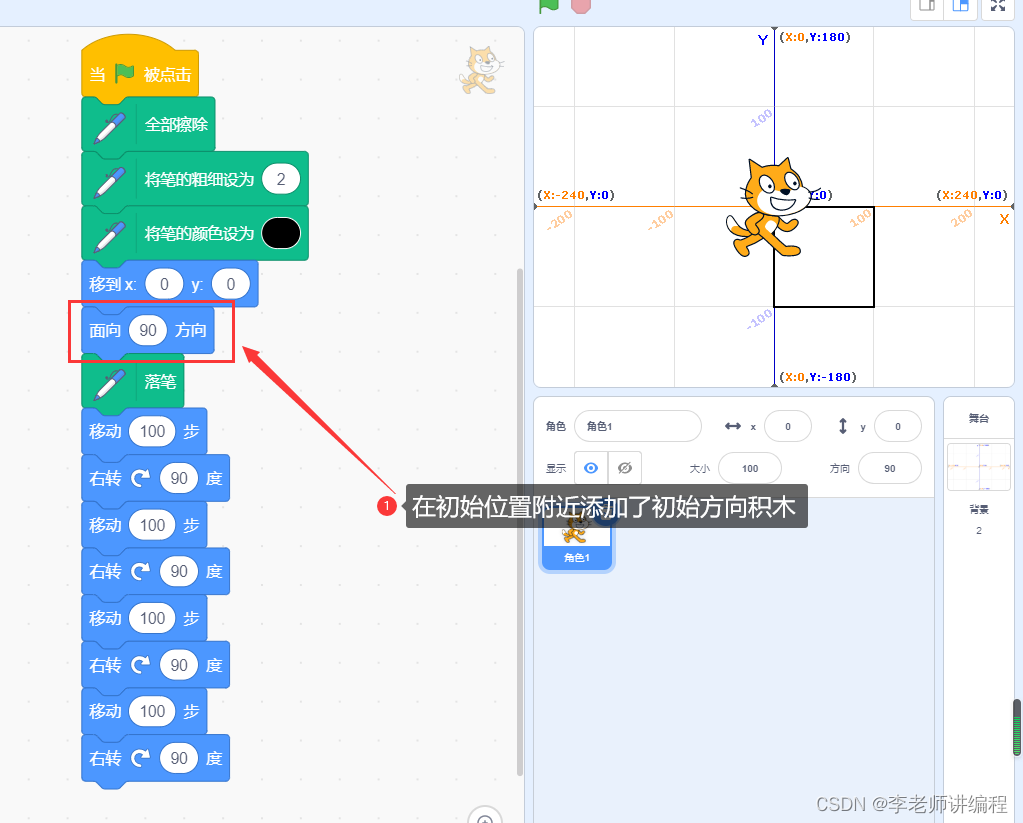Click the clockwise arrow on the first turn block

point(140,478)
